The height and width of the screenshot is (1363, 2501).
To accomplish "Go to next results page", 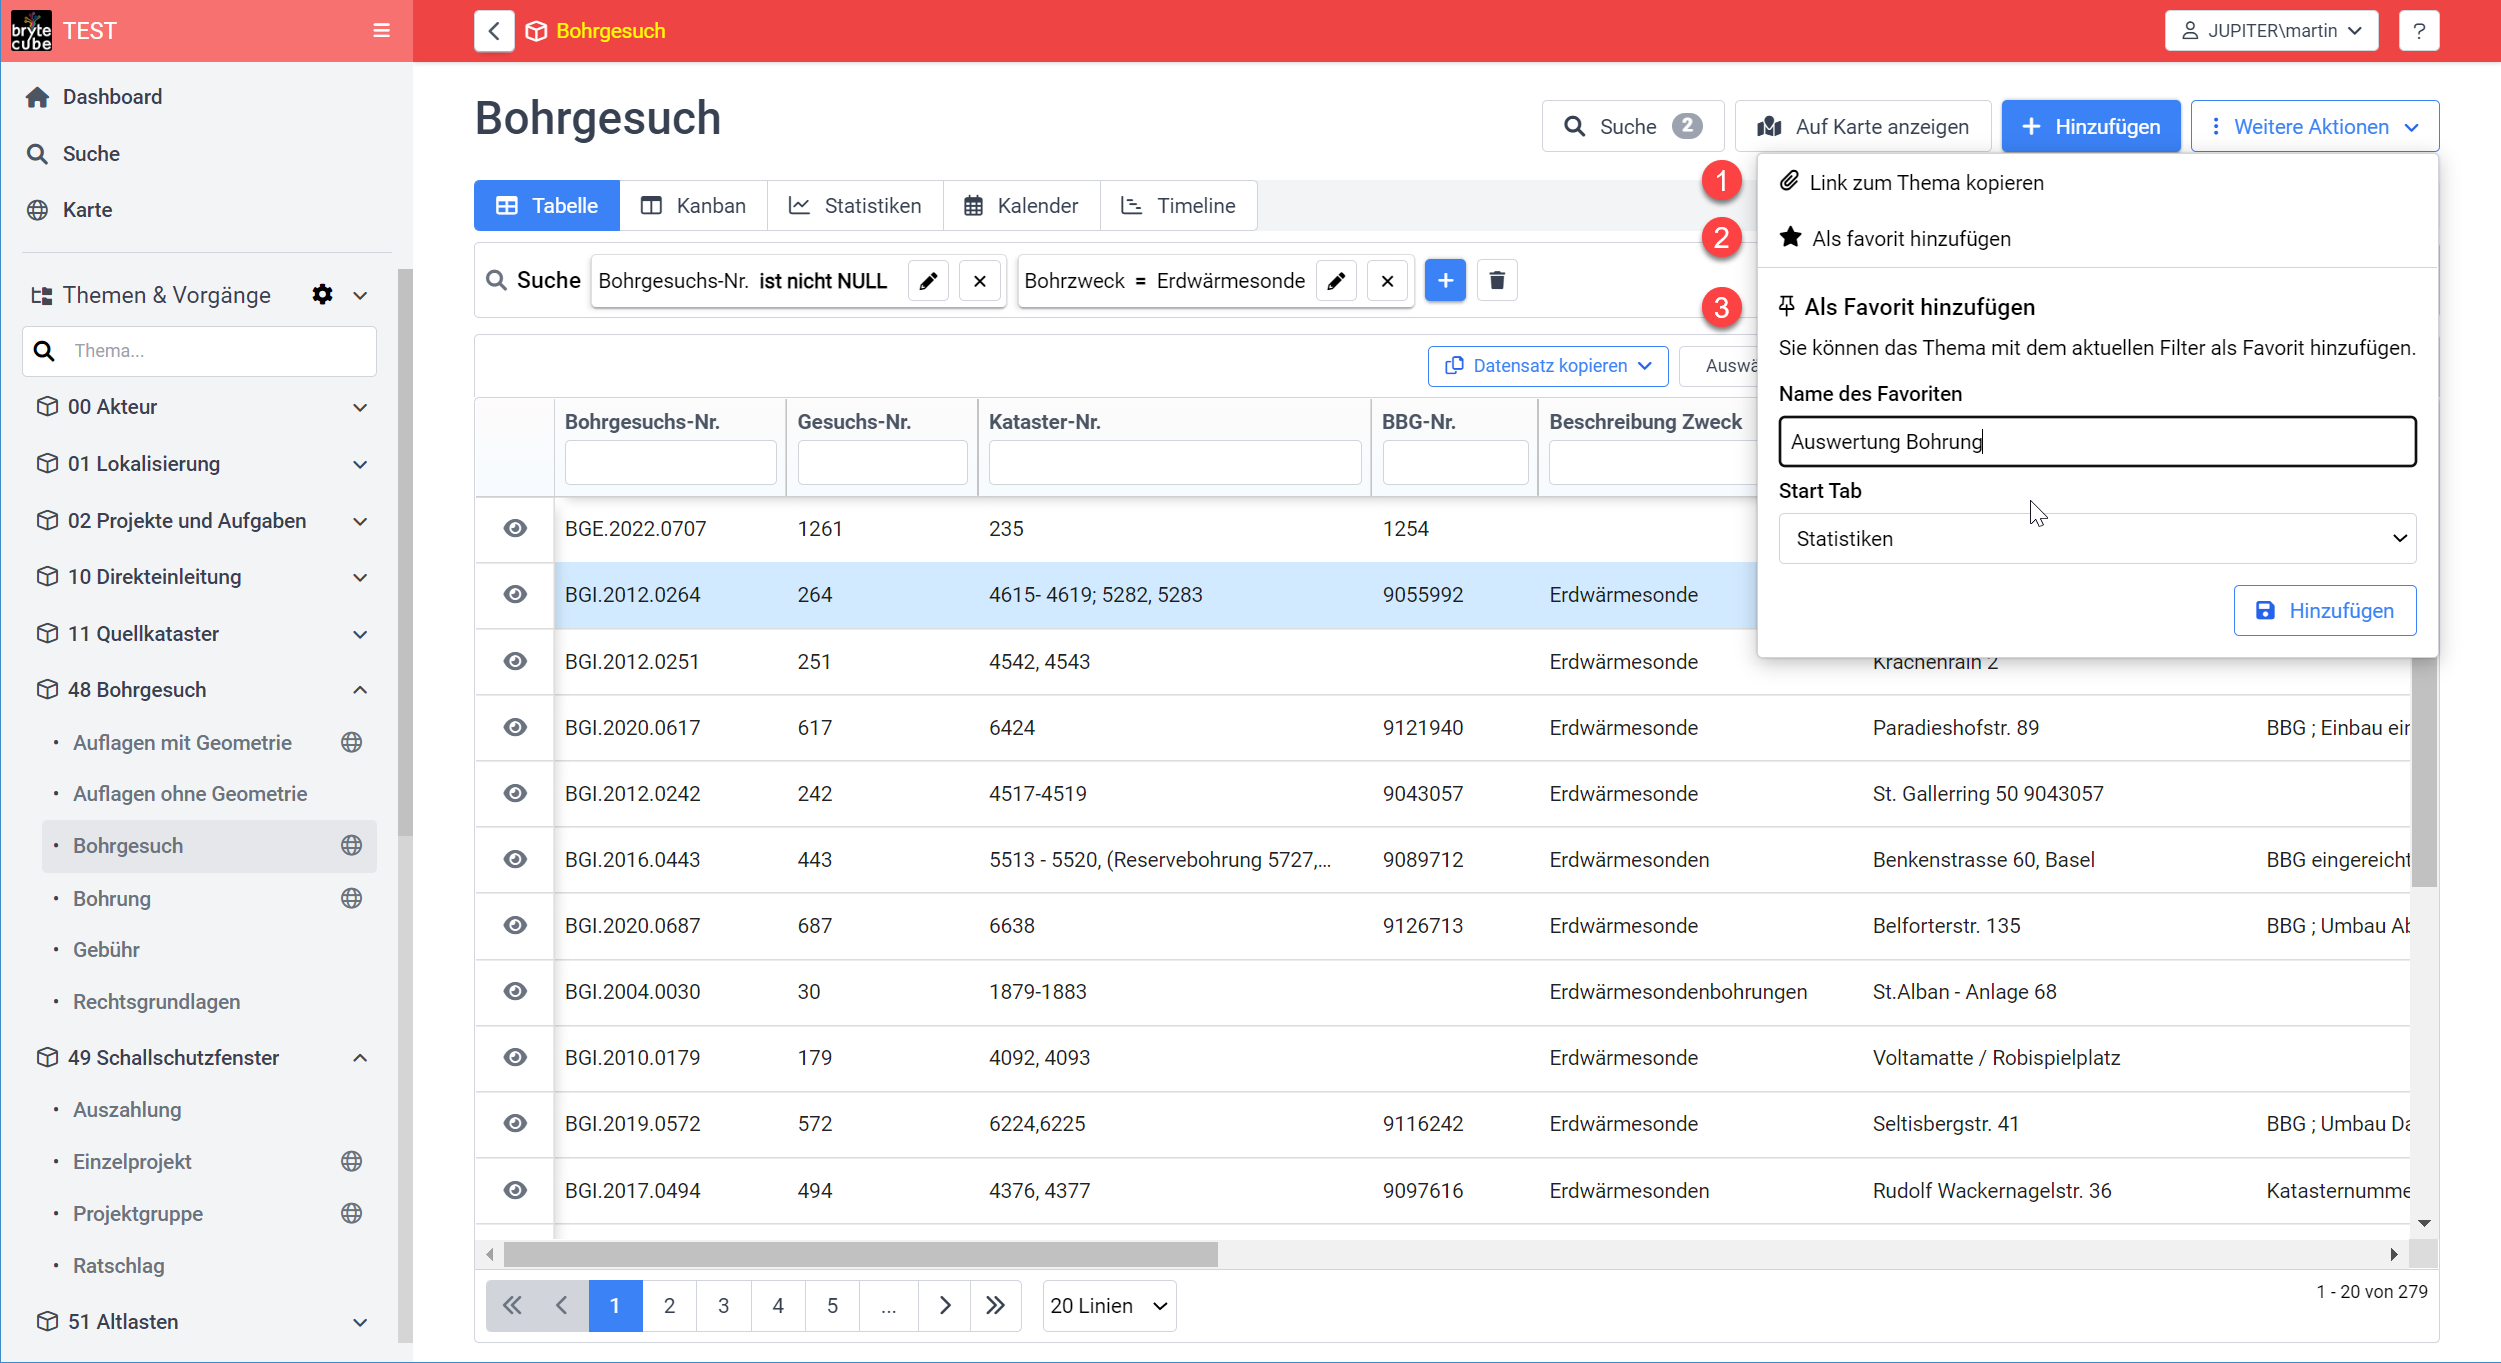I will (x=945, y=1305).
